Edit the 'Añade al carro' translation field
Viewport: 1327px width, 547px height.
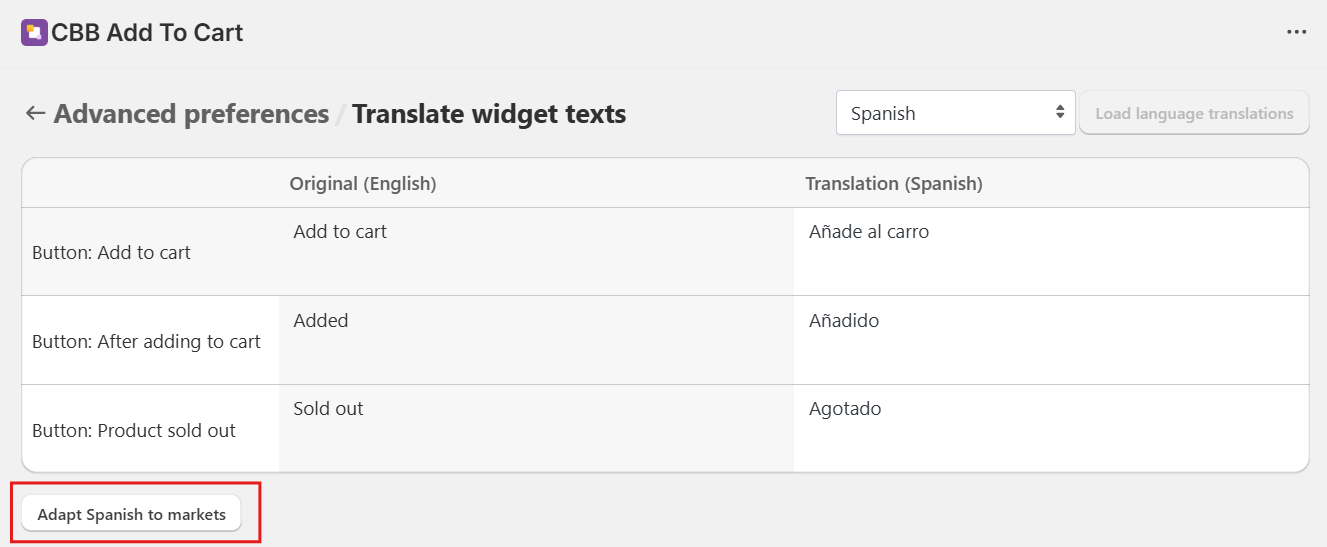pos(1050,251)
